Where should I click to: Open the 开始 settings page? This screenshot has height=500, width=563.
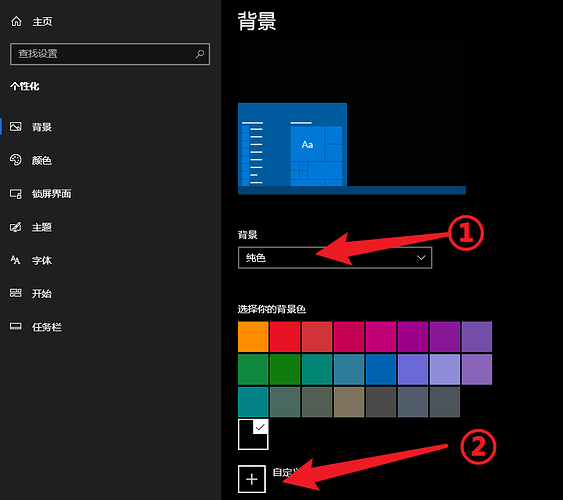[x=42, y=294]
